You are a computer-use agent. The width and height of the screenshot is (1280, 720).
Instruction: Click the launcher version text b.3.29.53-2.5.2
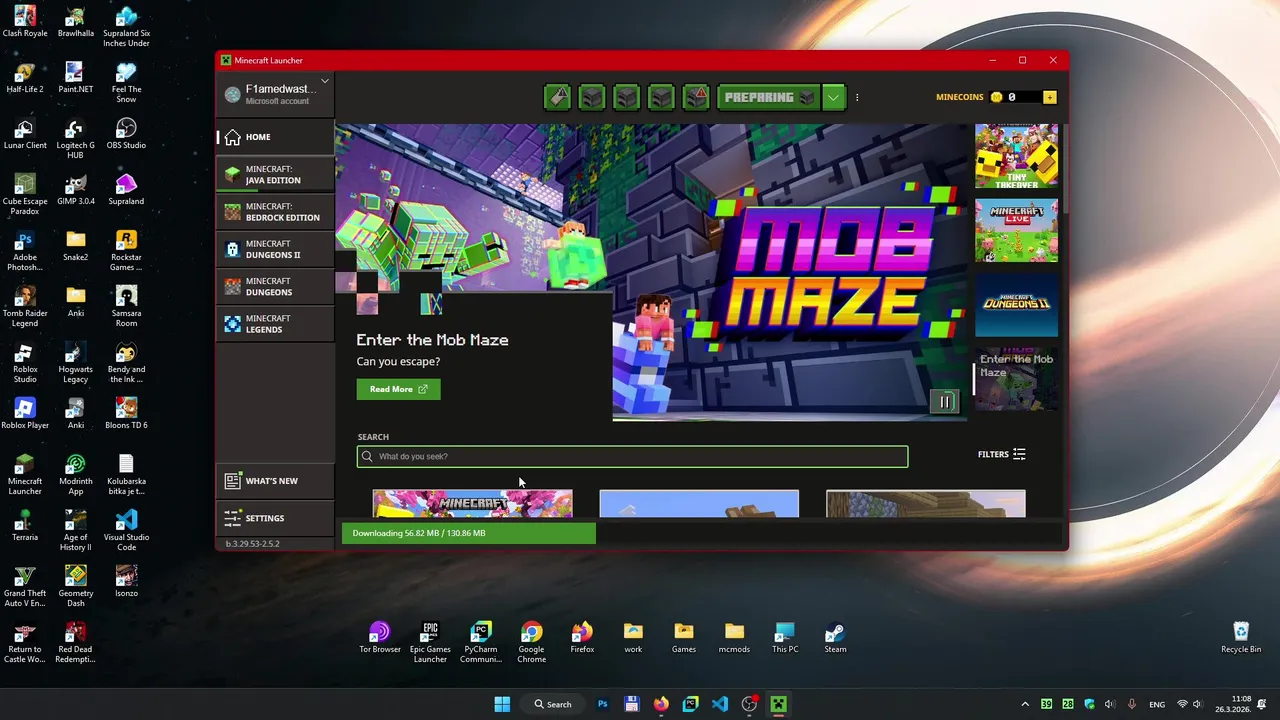tap(253, 544)
